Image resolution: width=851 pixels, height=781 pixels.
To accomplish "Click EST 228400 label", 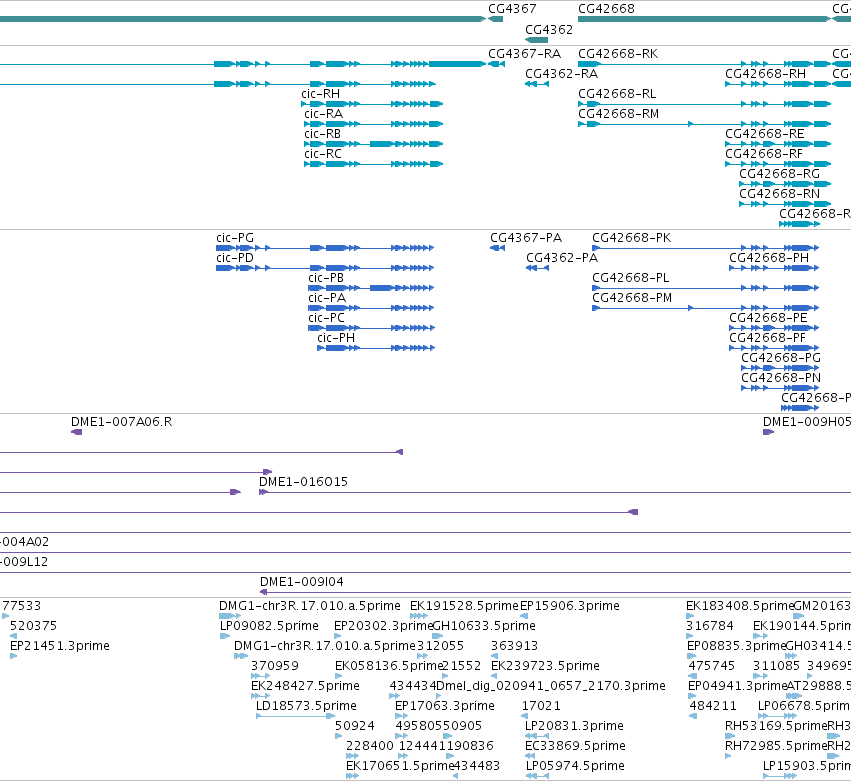I will tap(370, 746).
